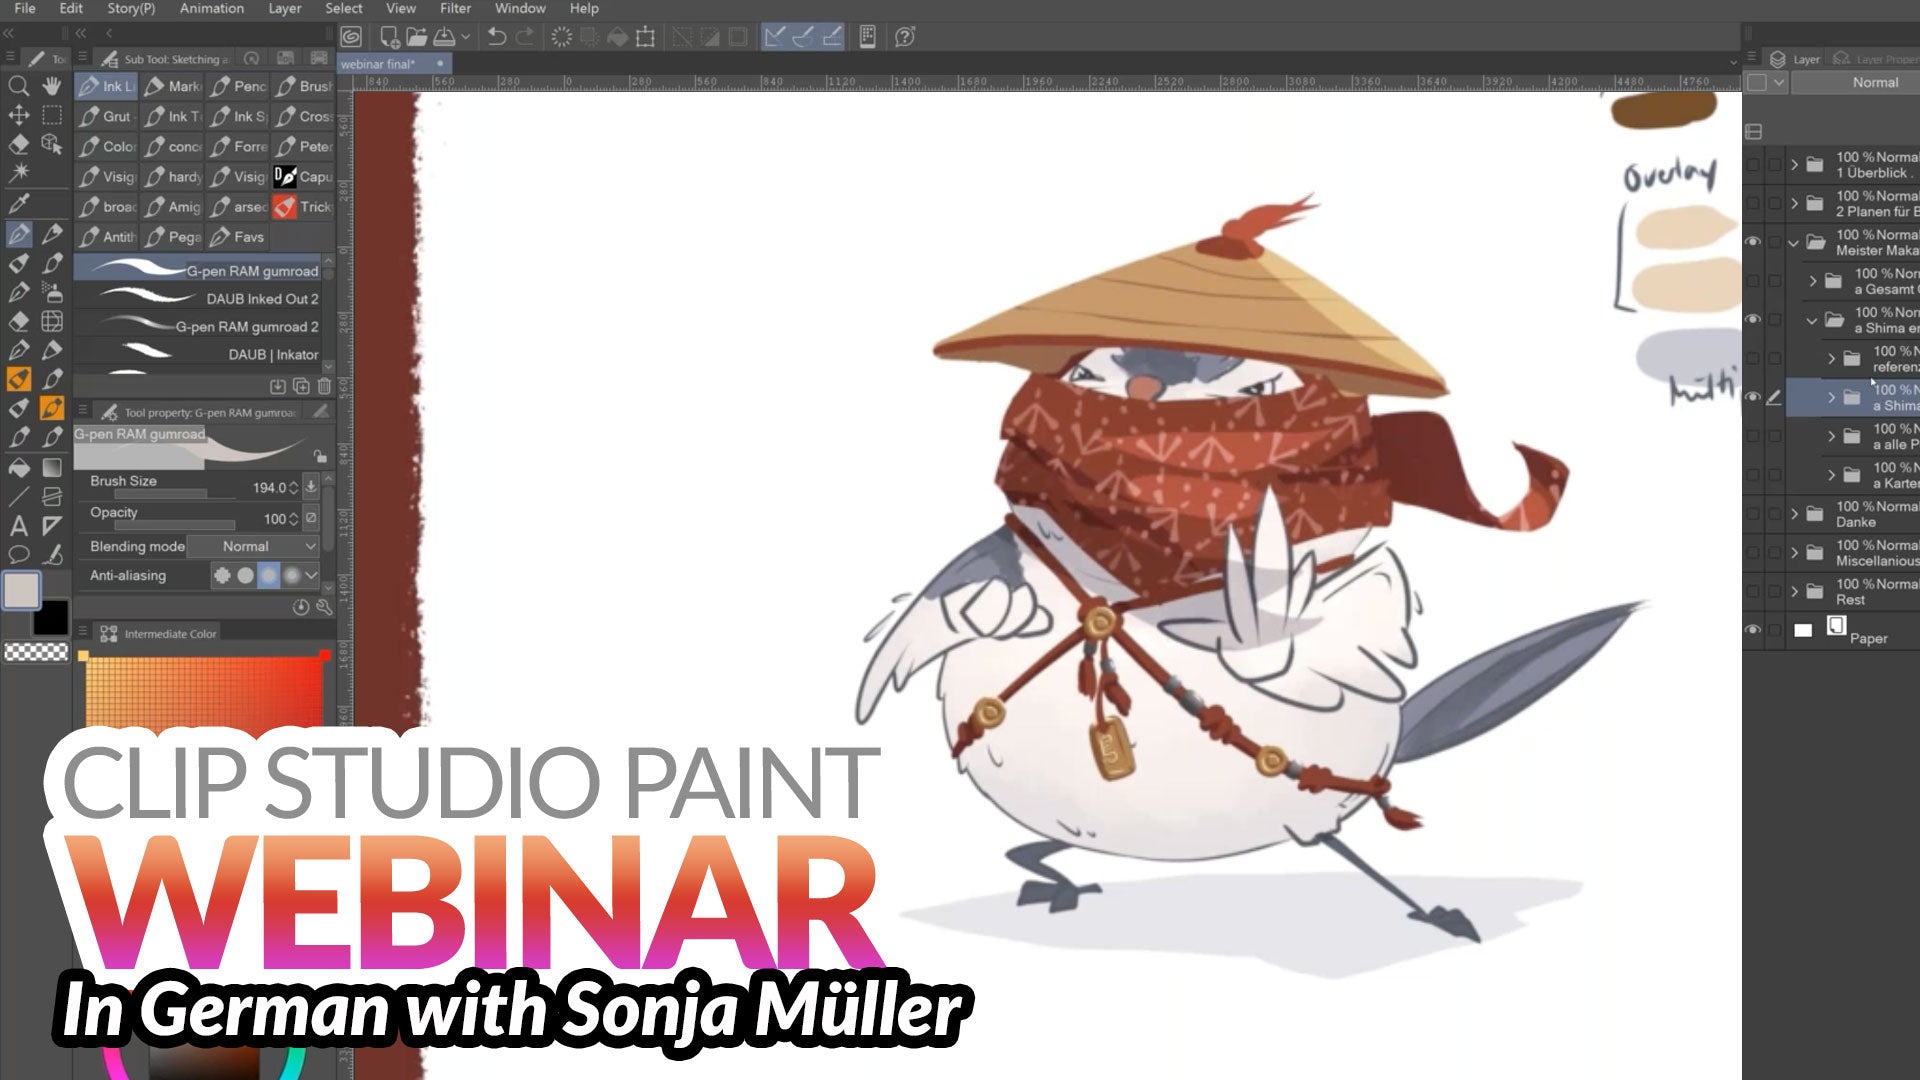
Task: Open the Edit menu
Action: (71, 8)
